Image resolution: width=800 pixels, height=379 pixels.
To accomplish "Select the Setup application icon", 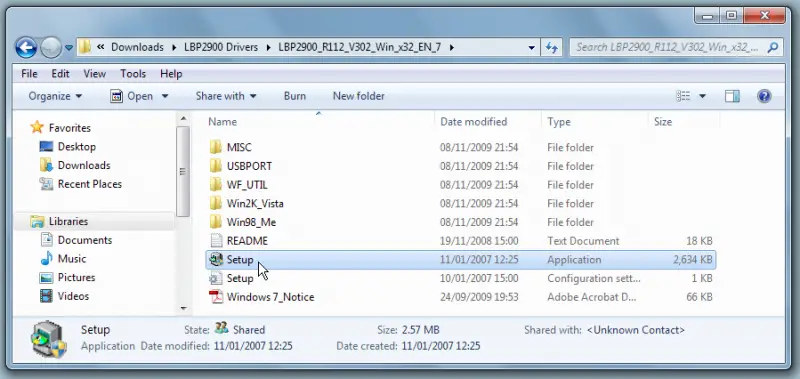I will point(217,259).
